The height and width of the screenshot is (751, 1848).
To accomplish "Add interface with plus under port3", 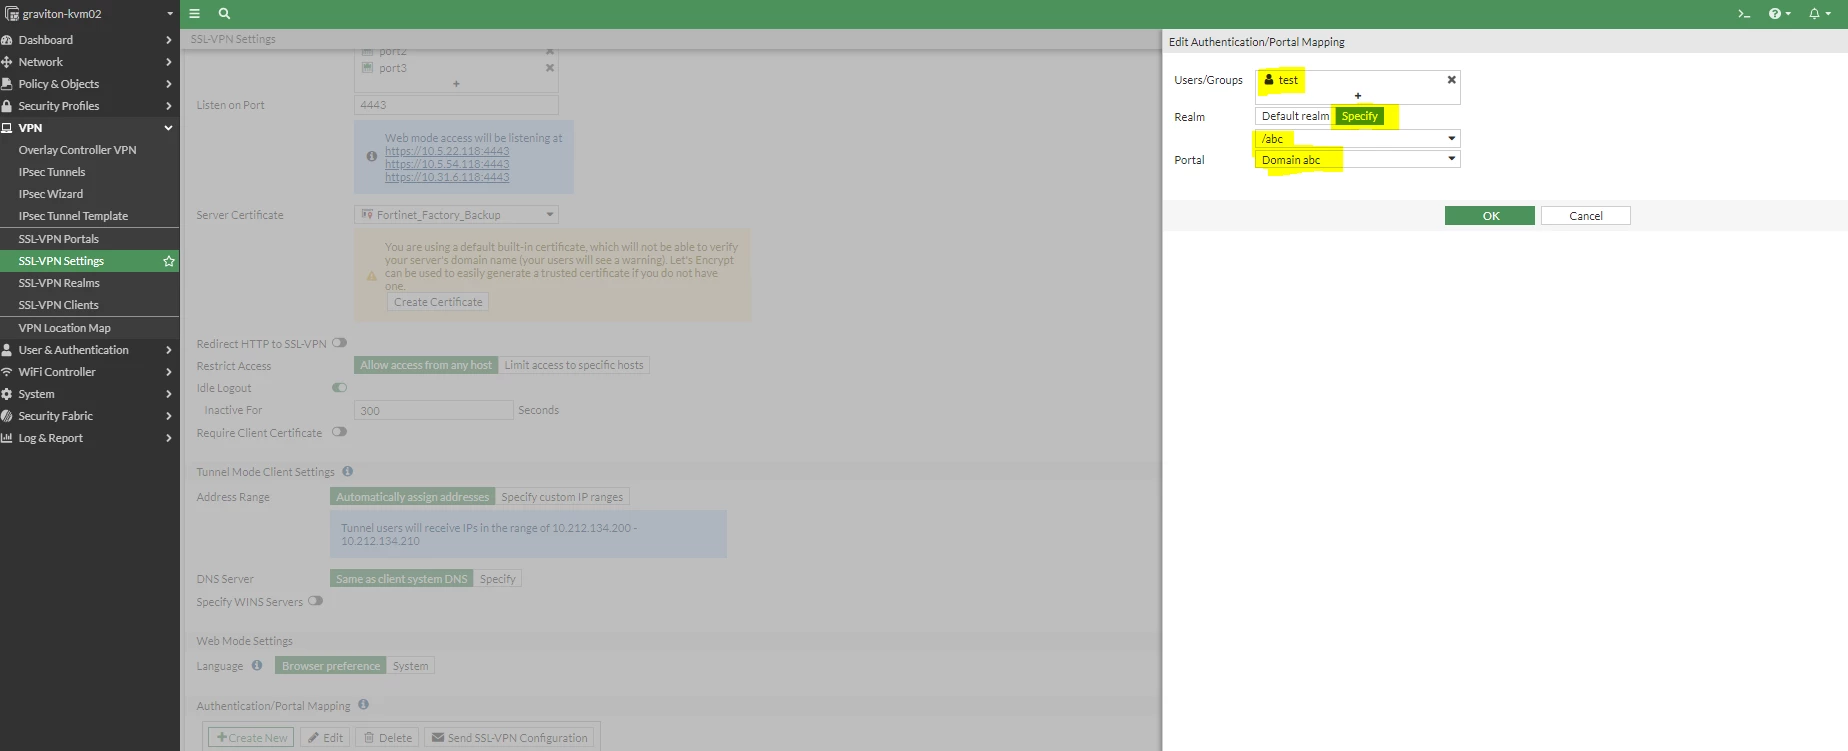I will (x=456, y=84).
